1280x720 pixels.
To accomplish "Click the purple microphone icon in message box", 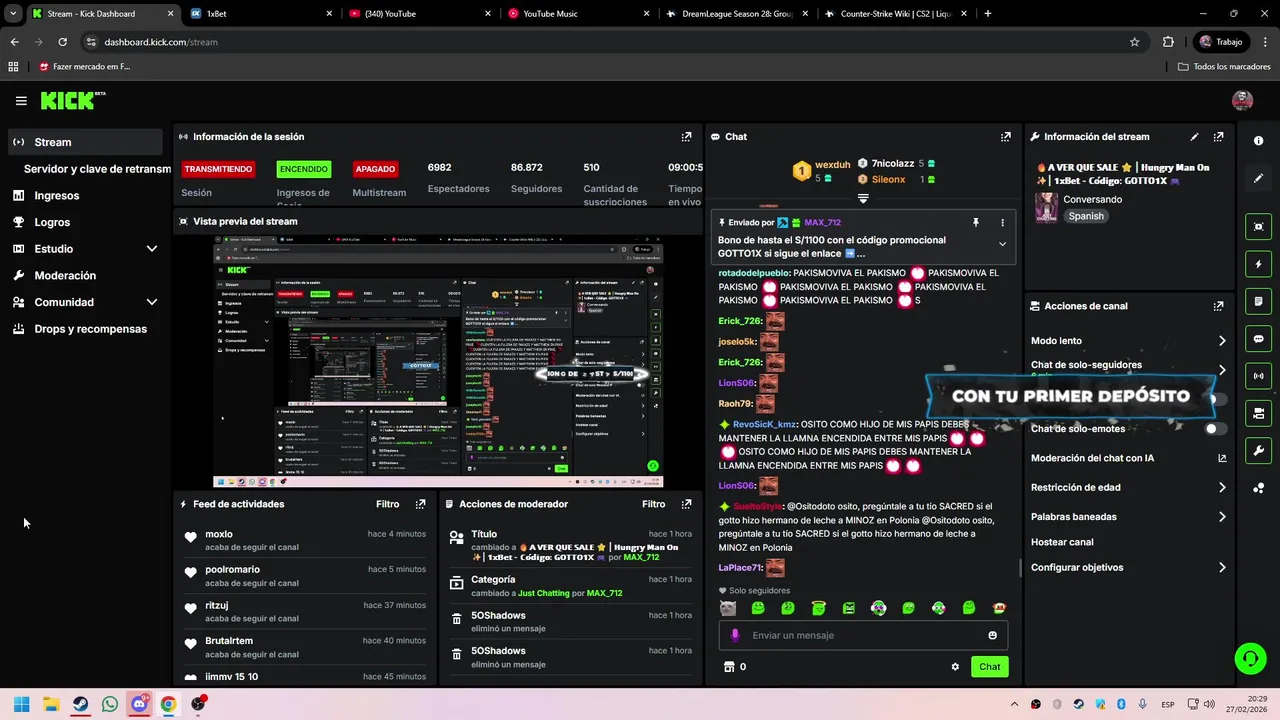I will 735,635.
